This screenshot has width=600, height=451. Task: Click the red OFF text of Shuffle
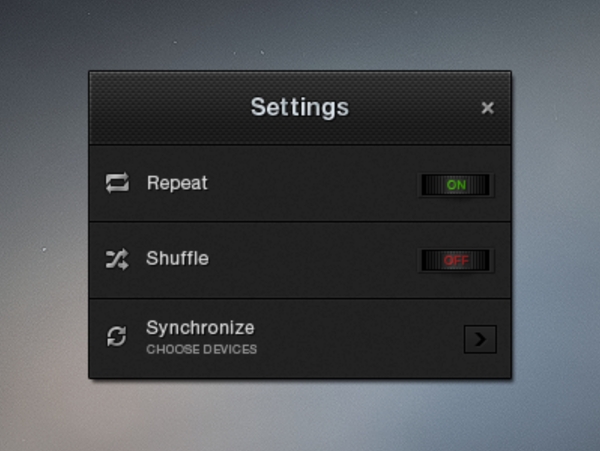[456, 261]
